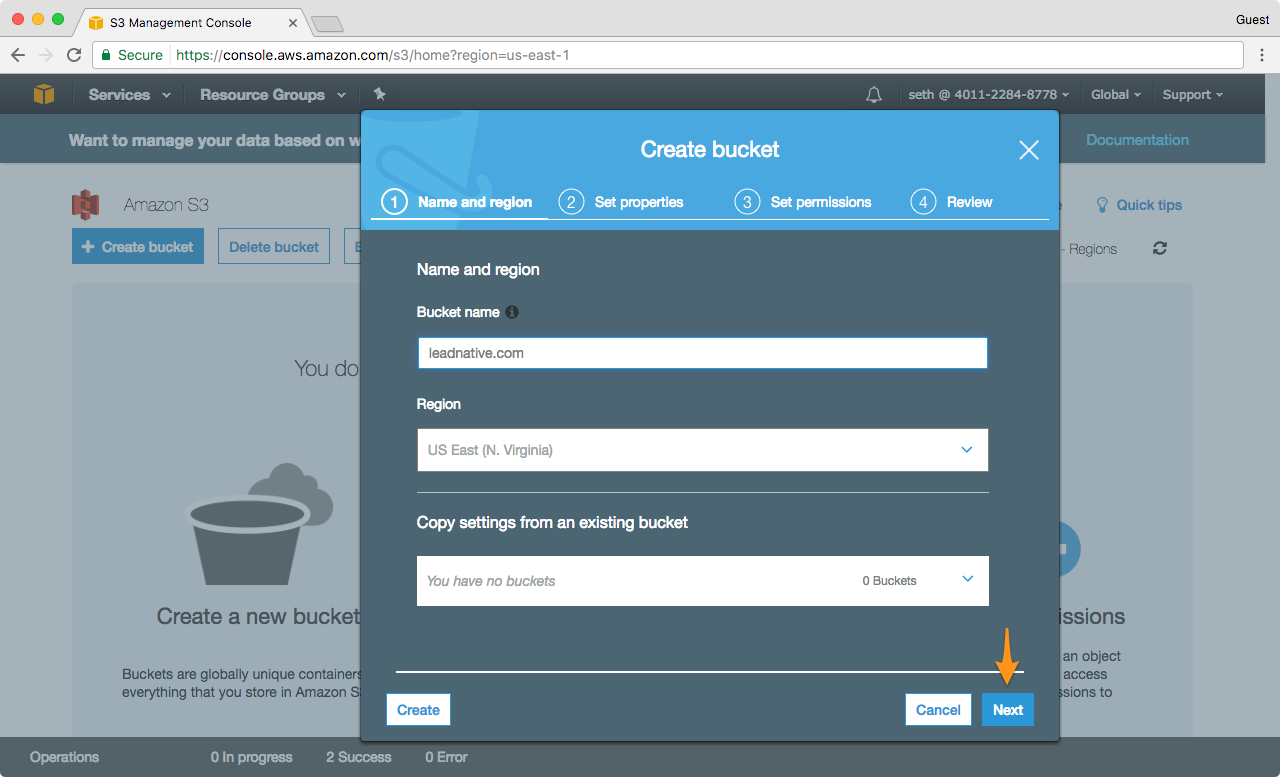Viewport: 1280px width, 777px height.
Task: Expand the seth account dropdown
Action: click(988, 95)
